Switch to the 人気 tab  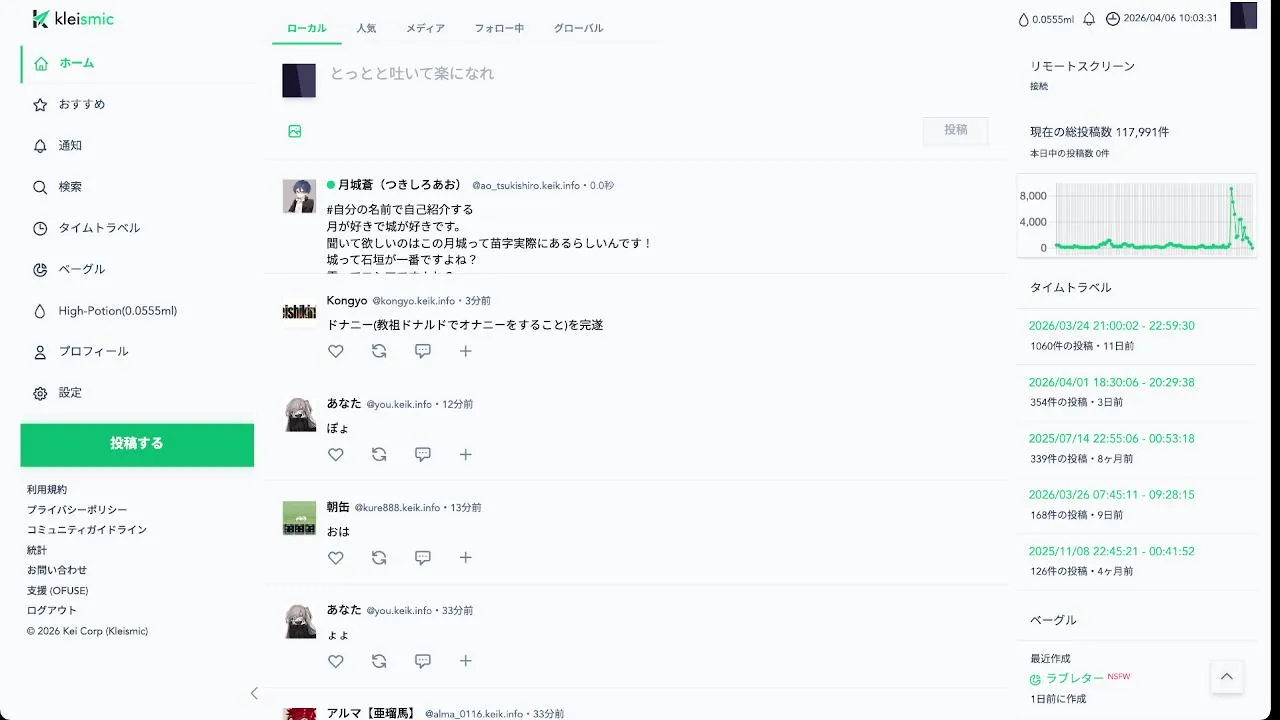(366, 28)
